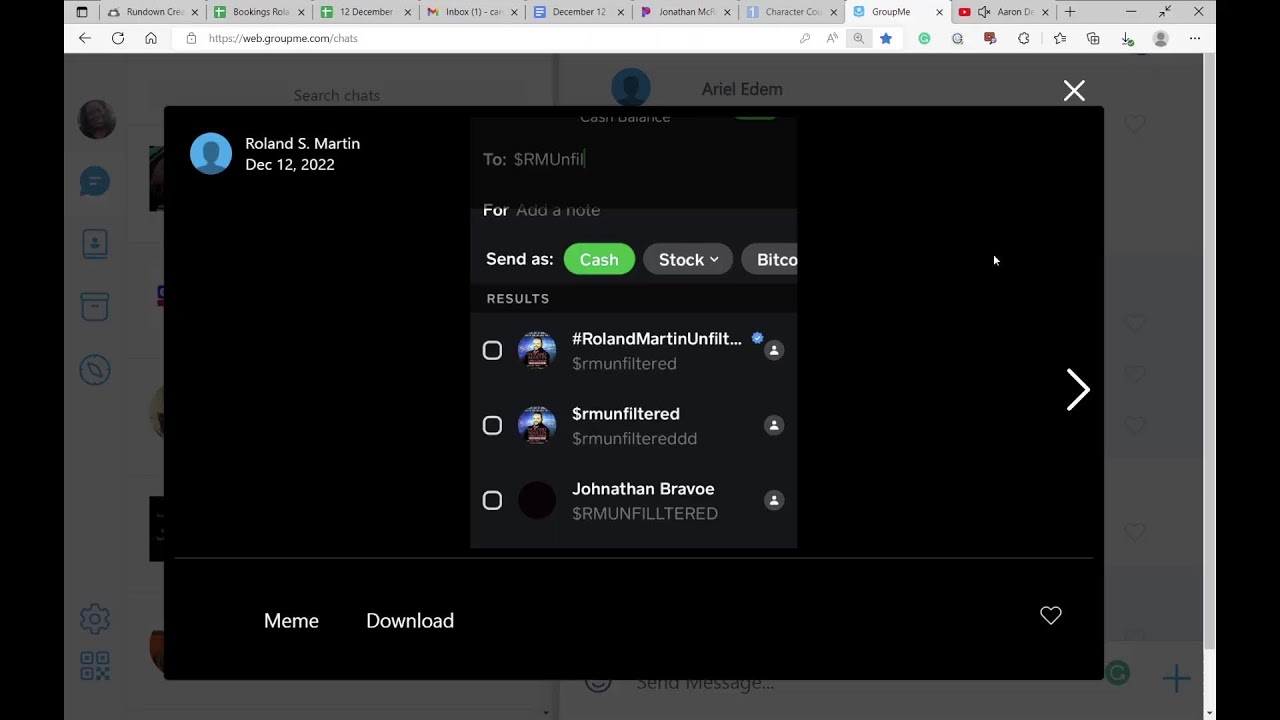Open the Archive icon in the GroupMe sidebar

[95, 306]
